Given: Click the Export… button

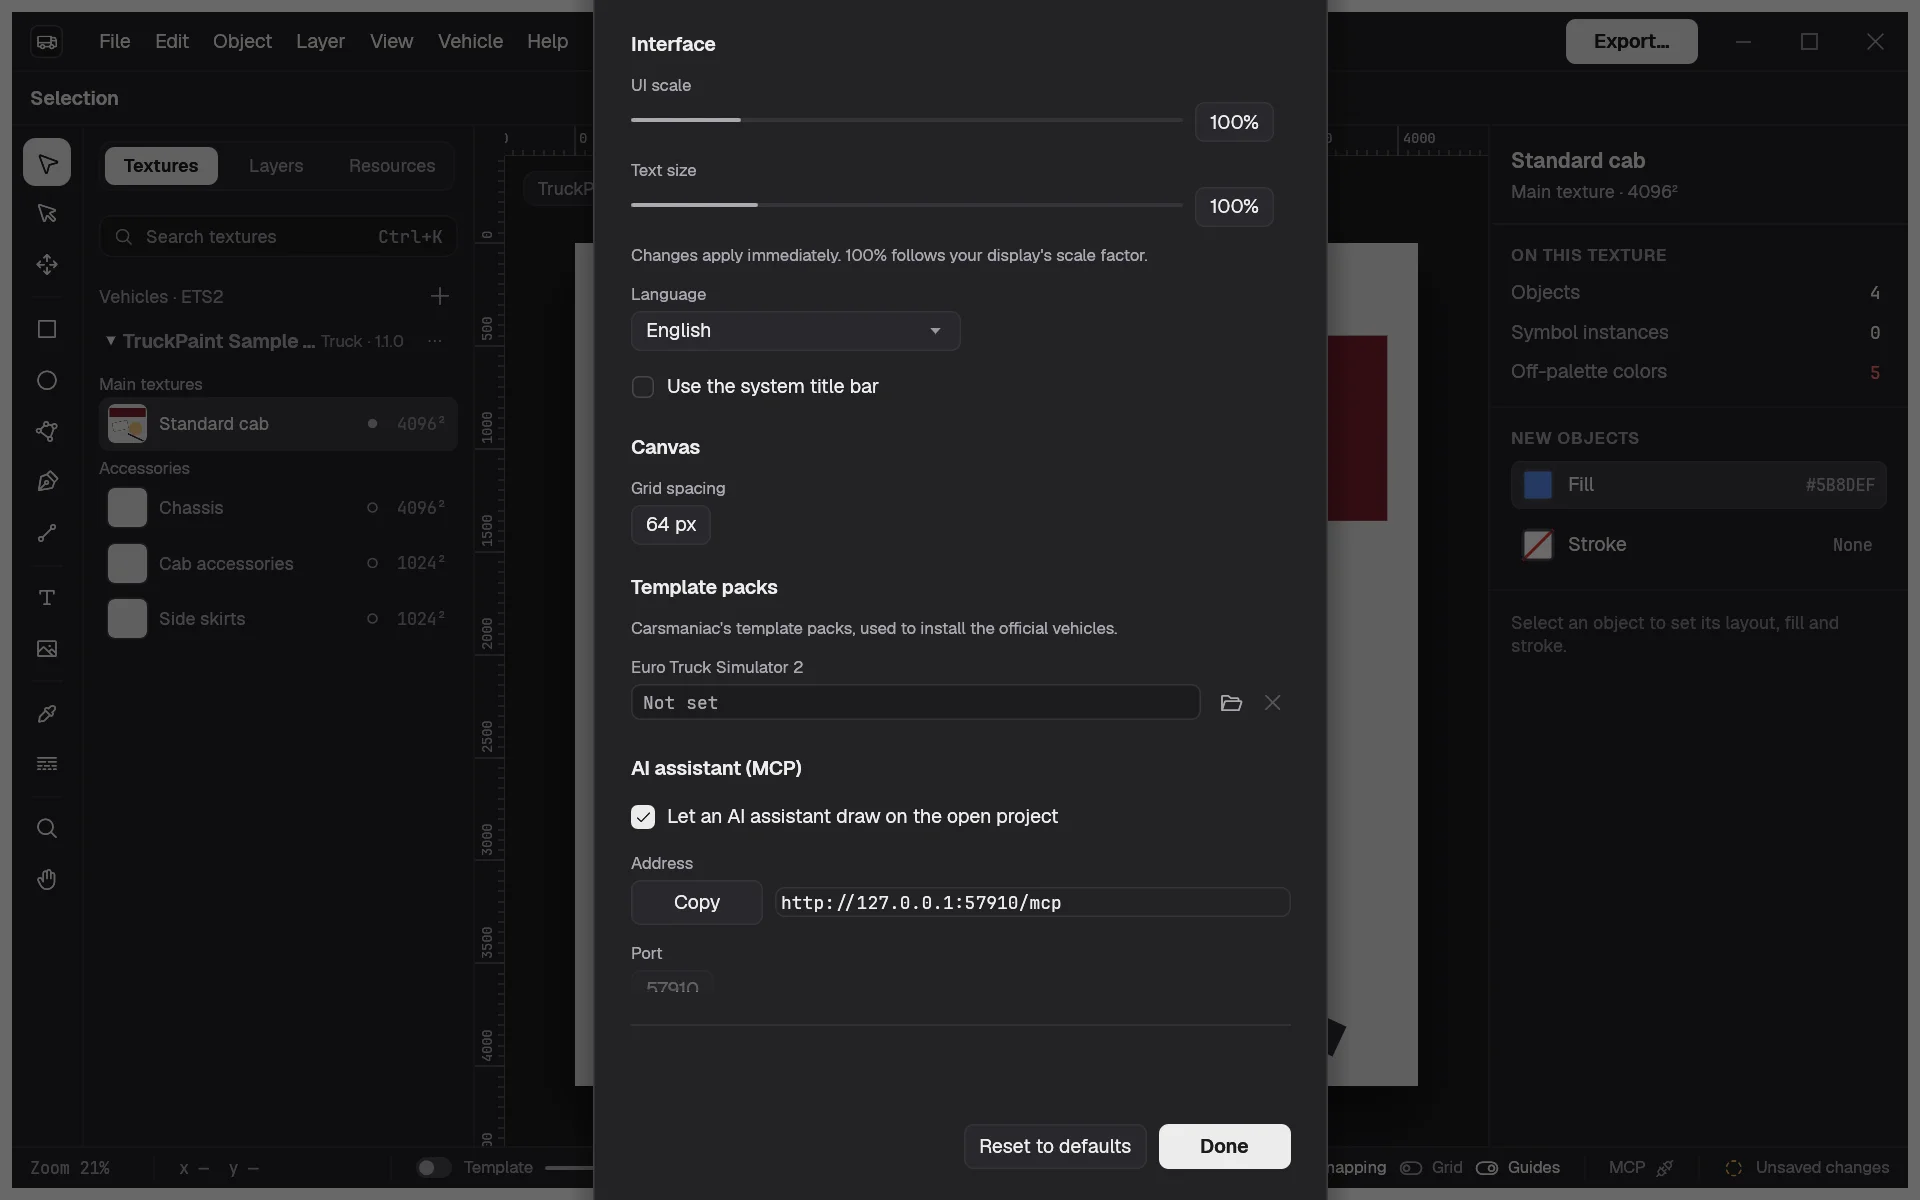Looking at the screenshot, I should coord(1631,41).
